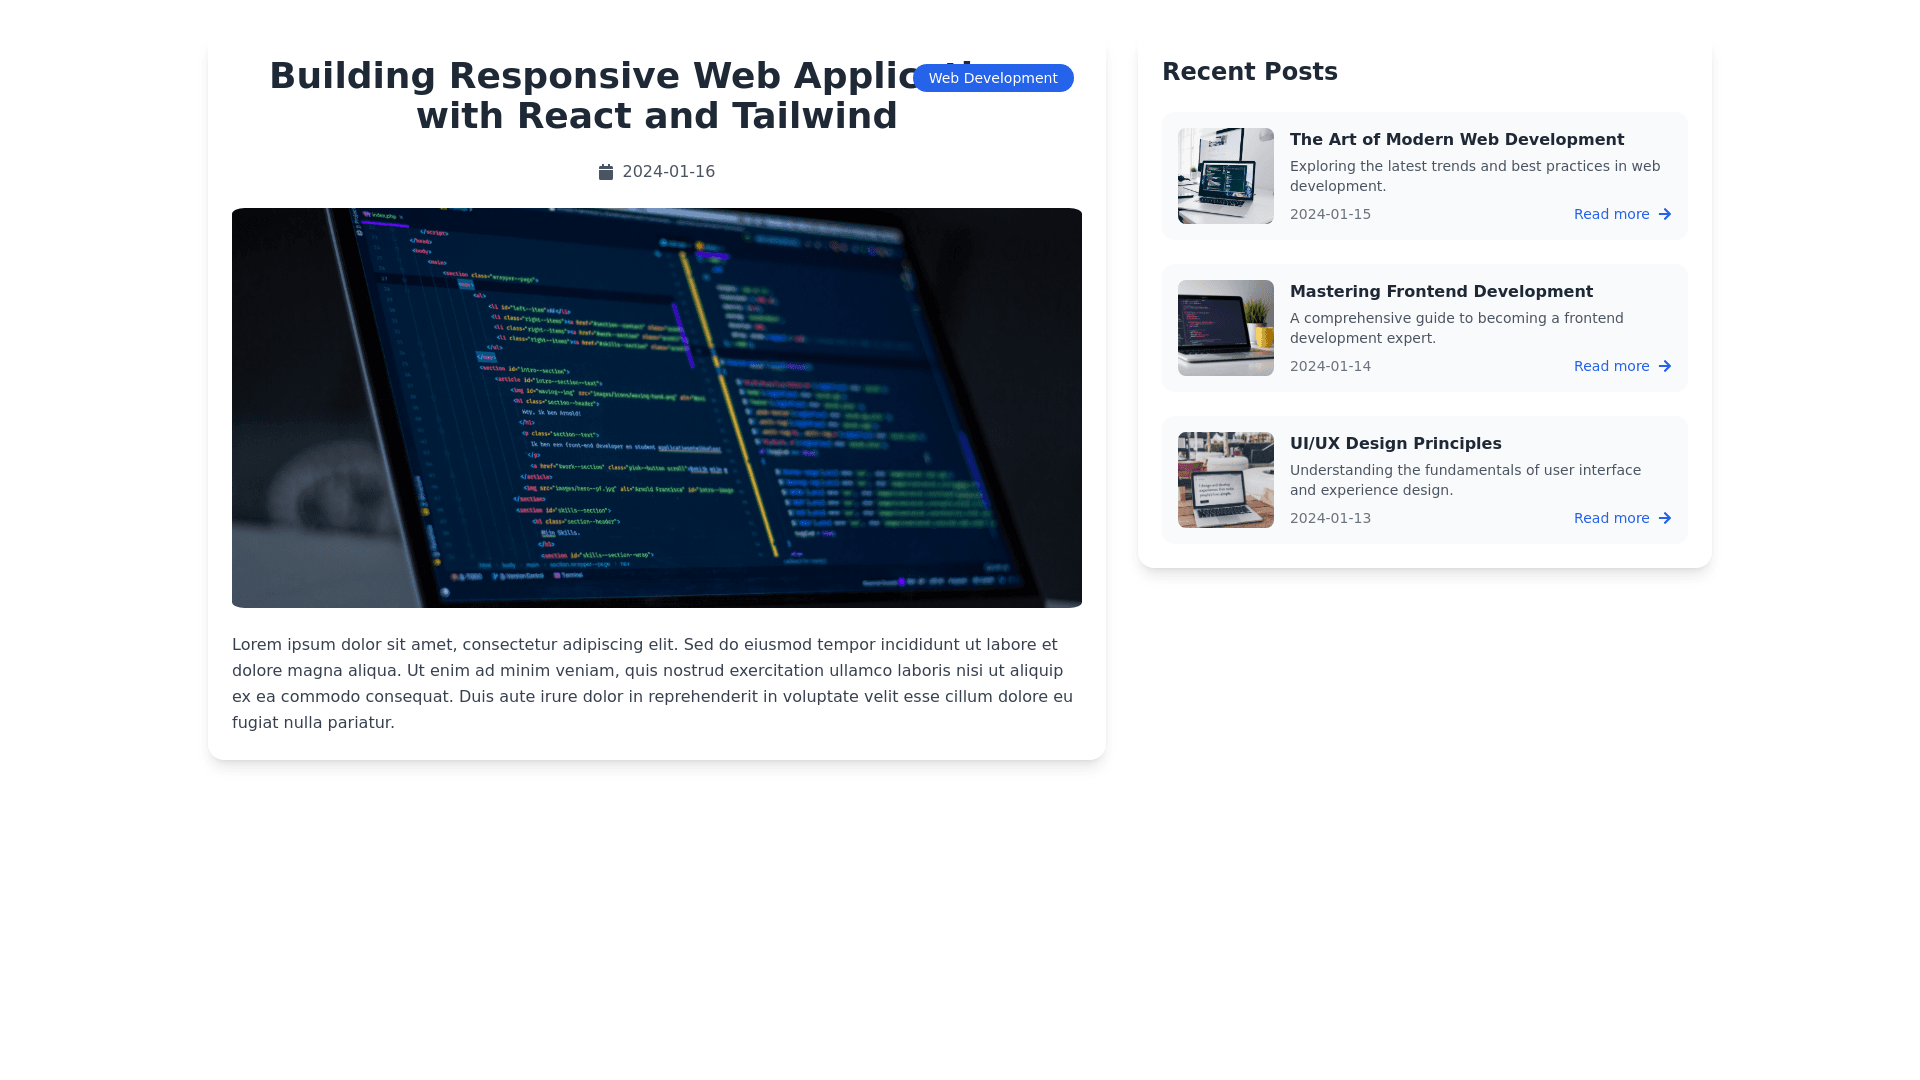Click the Recent Posts sidebar heading
Viewport: 1920px width, 1080px height.
click(x=1249, y=72)
